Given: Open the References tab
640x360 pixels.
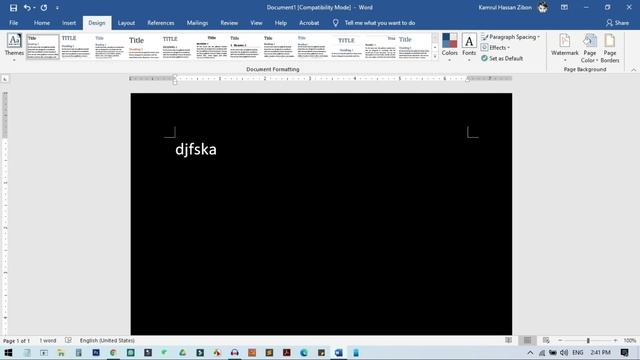Looking at the screenshot, I should tap(161, 23).
